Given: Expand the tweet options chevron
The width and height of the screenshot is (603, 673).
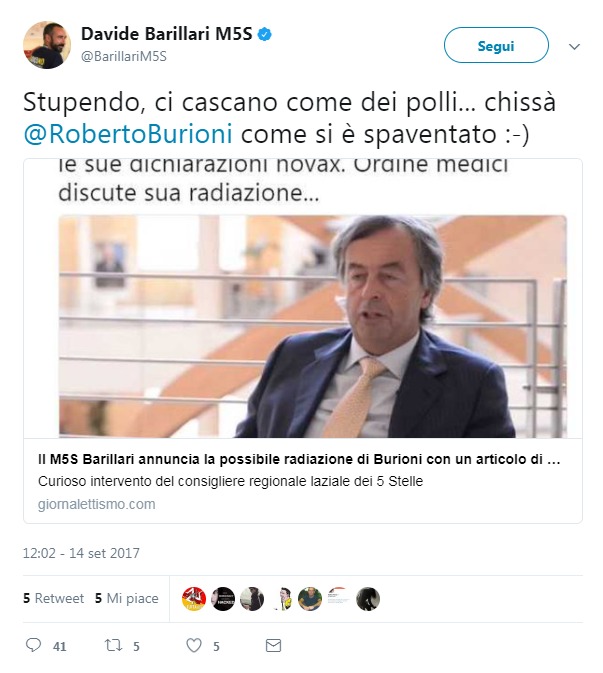Looking at the screenshot, I should 574,46.
